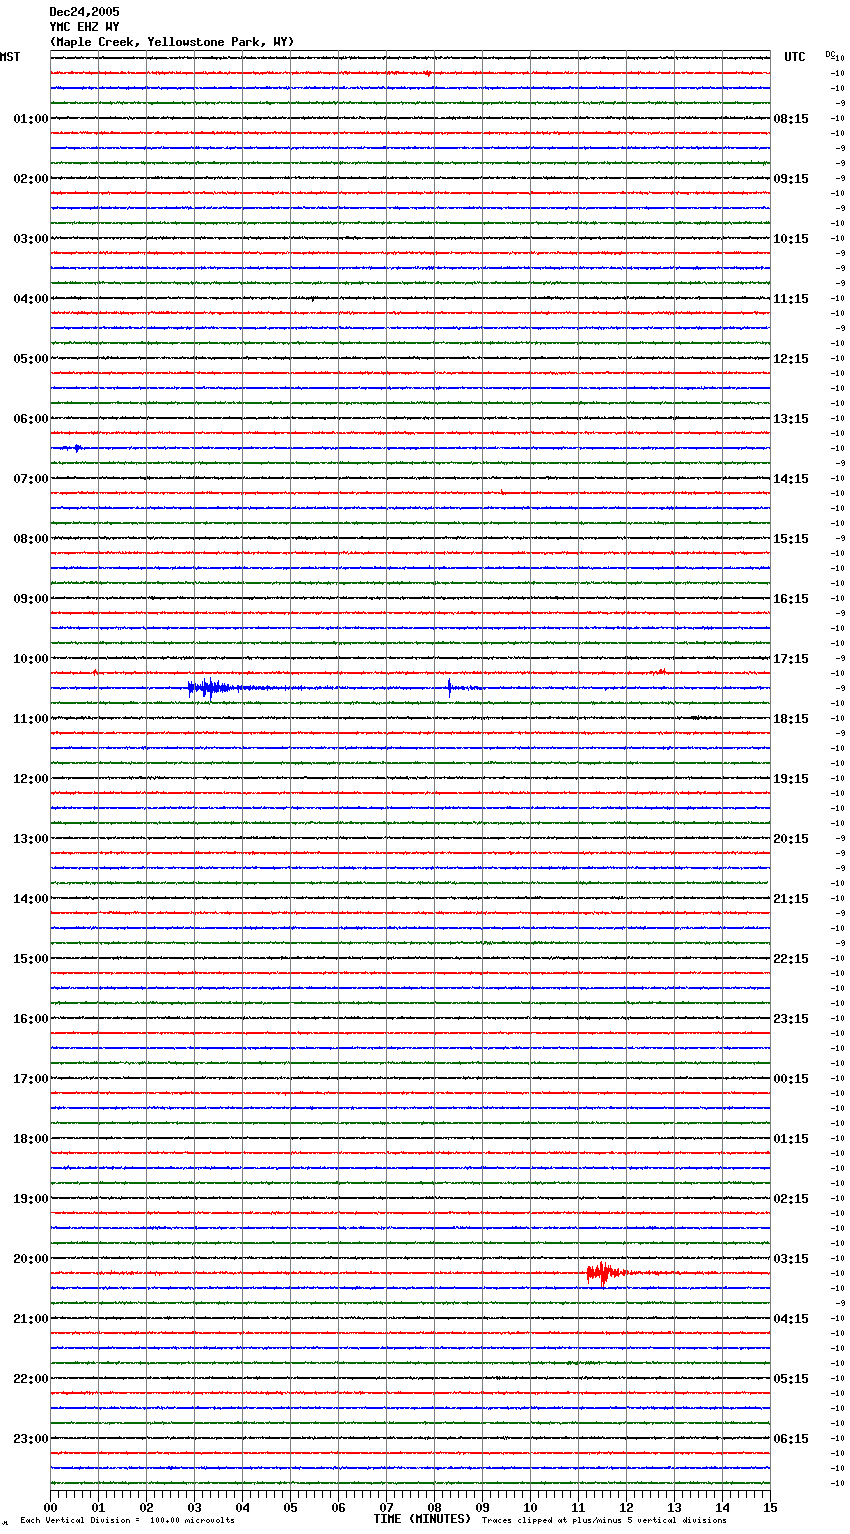The image size is (850, 1534).
Task: Select the 02:00 MST hour label
Action: pos(31,178)
